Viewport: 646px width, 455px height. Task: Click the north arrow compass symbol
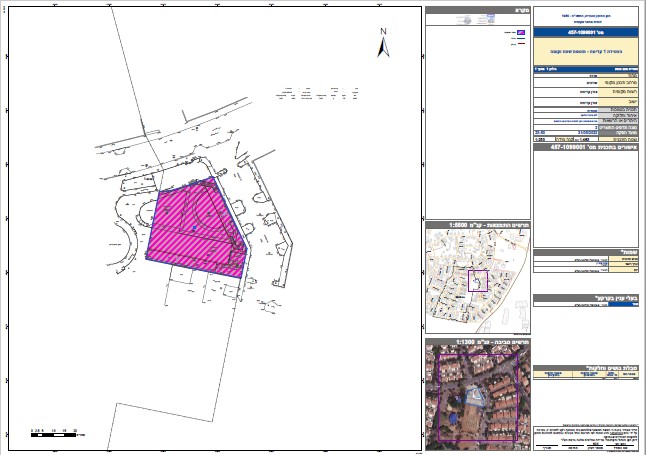381,45
